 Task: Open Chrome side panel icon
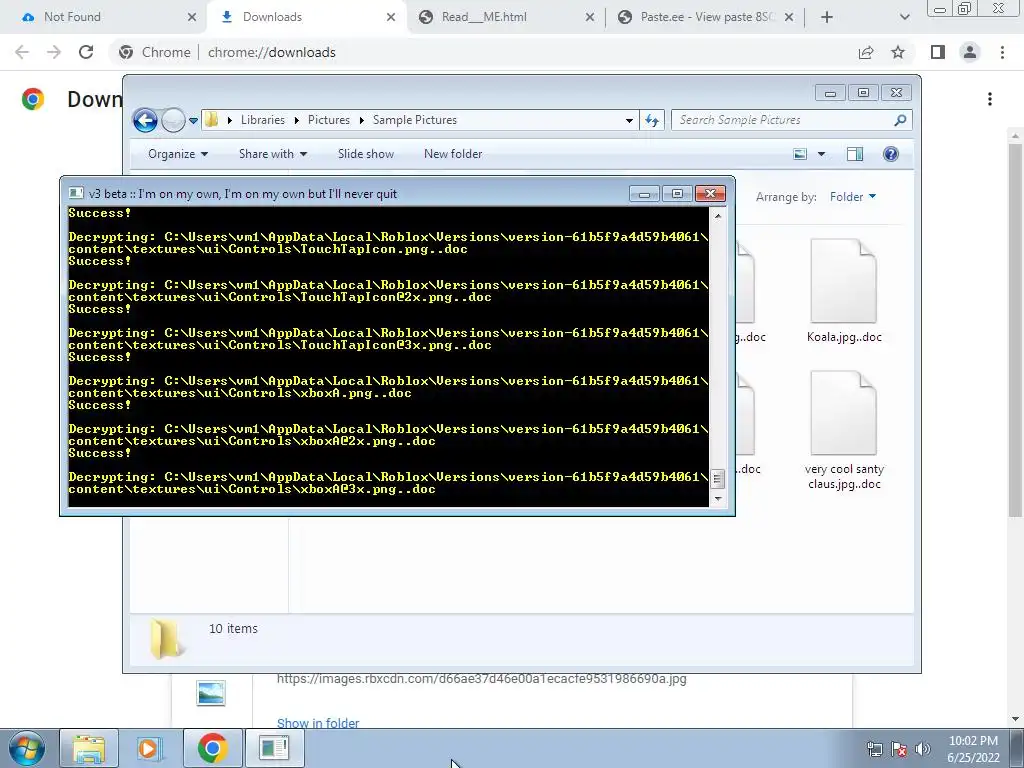click(x=938, y=52)
